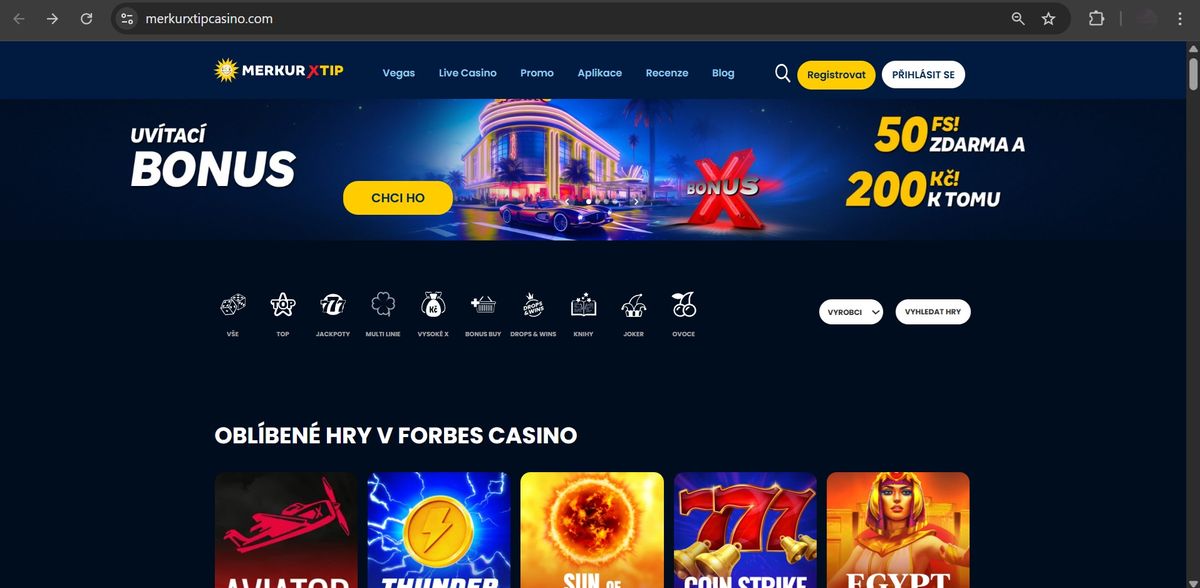Select the Joker hat category icon
1200x588 pixels.
634,305
